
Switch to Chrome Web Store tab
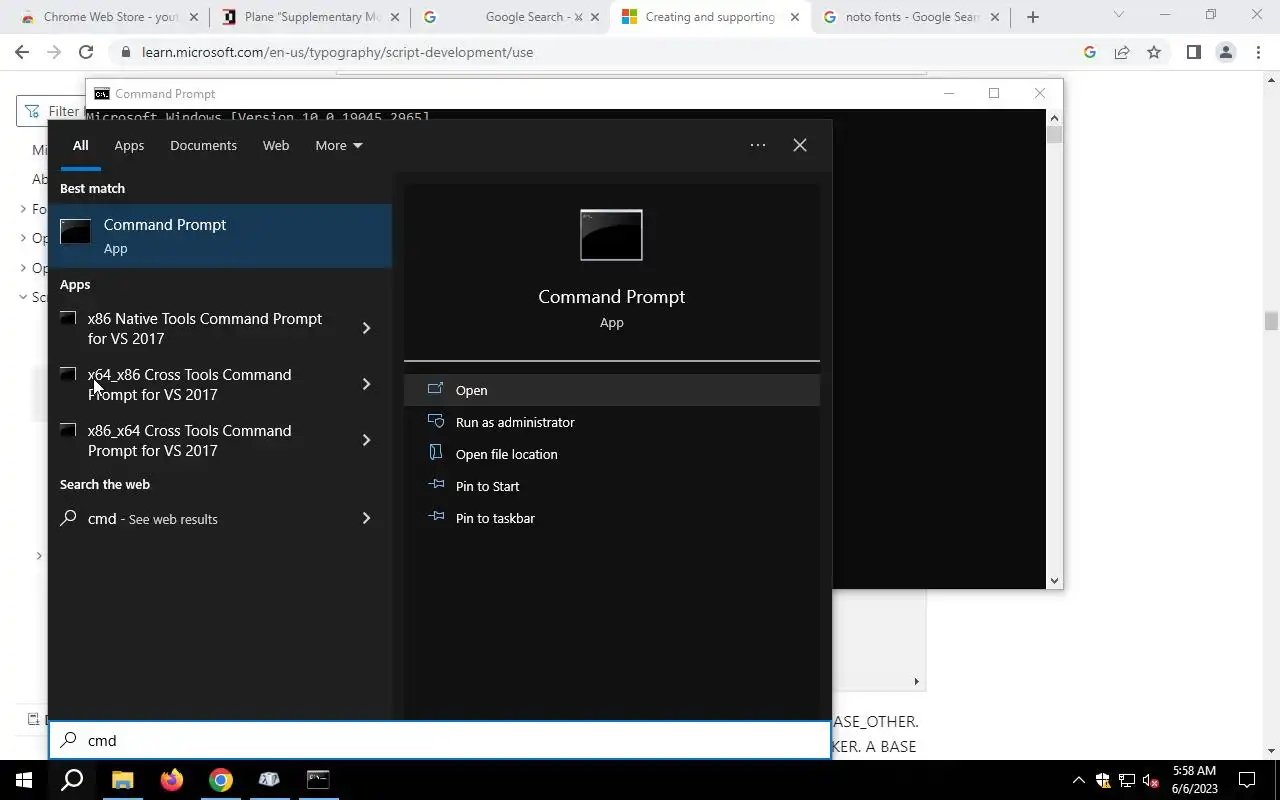pyautogui.click(x=109, y=17)
